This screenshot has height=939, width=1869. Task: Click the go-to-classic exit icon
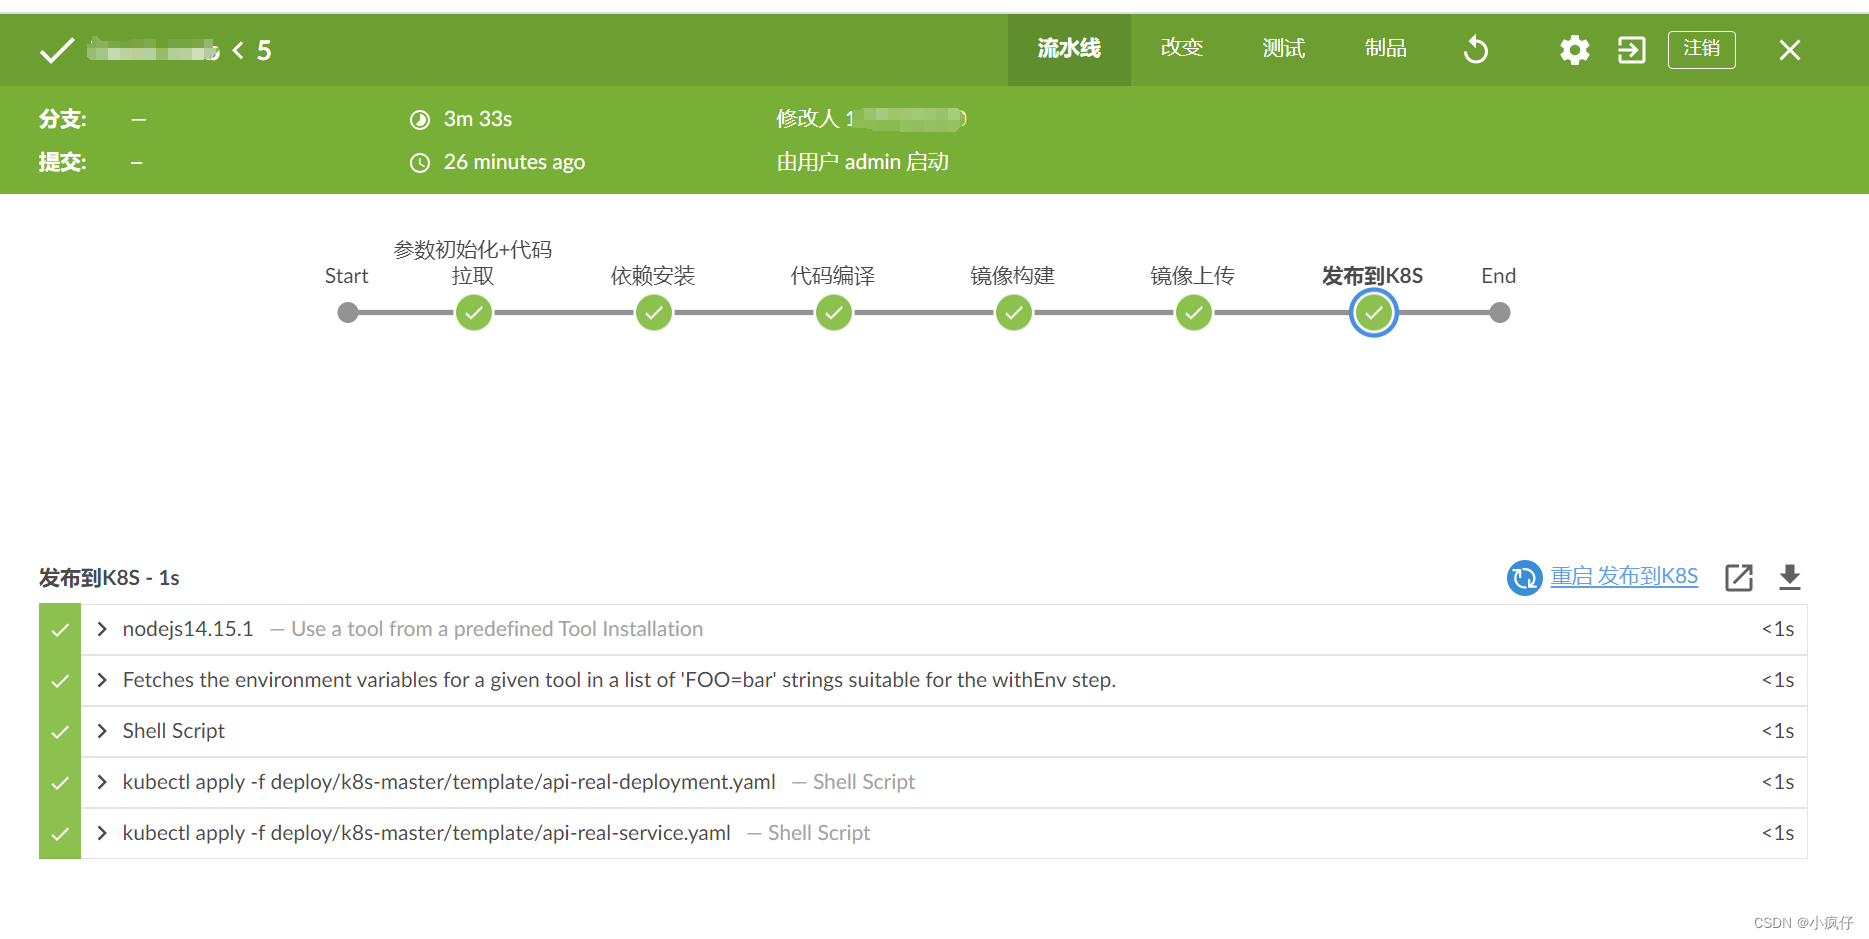[1632, 50]
